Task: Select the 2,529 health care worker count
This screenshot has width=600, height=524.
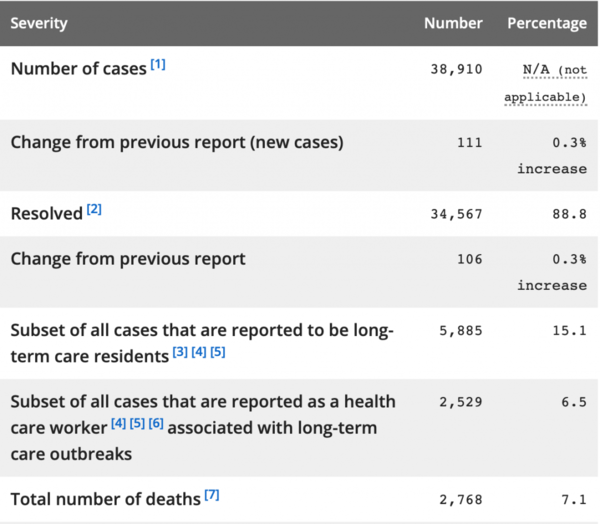Action: 460,403
